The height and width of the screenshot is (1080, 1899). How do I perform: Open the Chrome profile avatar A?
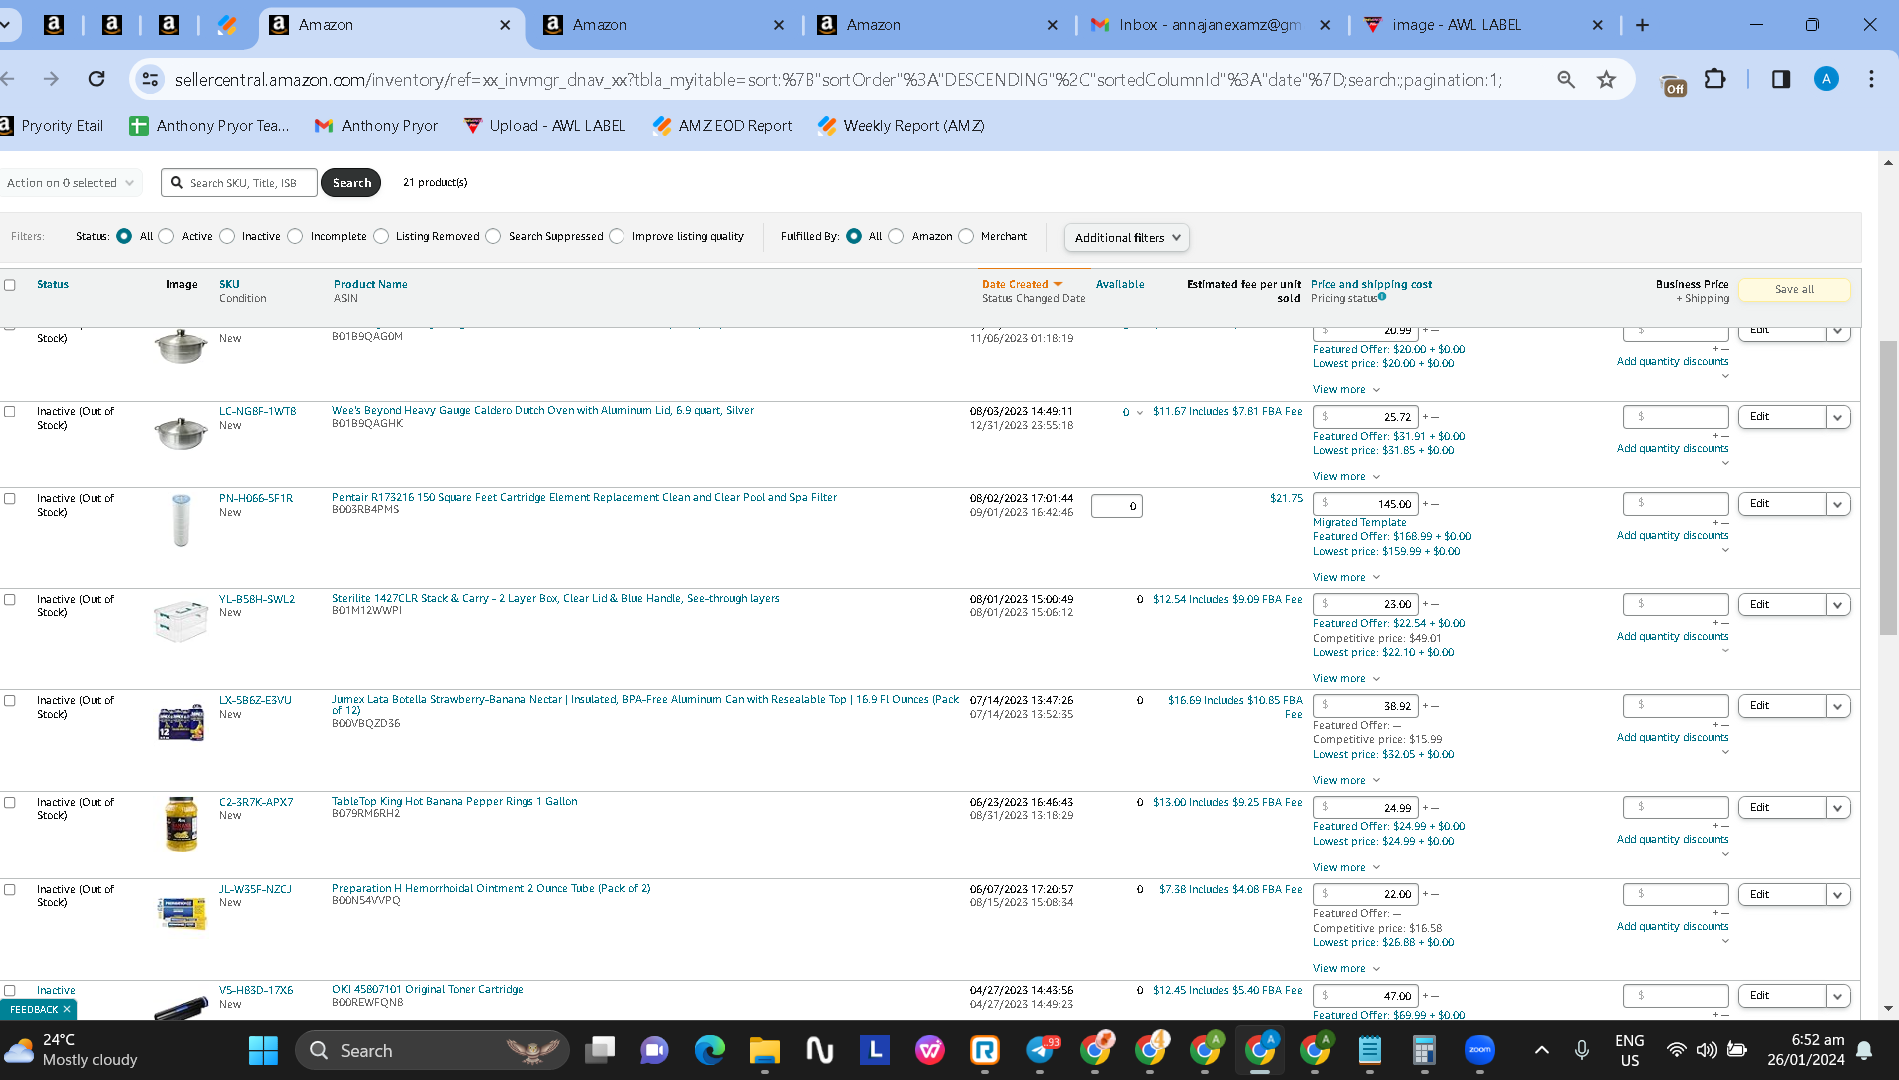tap(1826, 79)
